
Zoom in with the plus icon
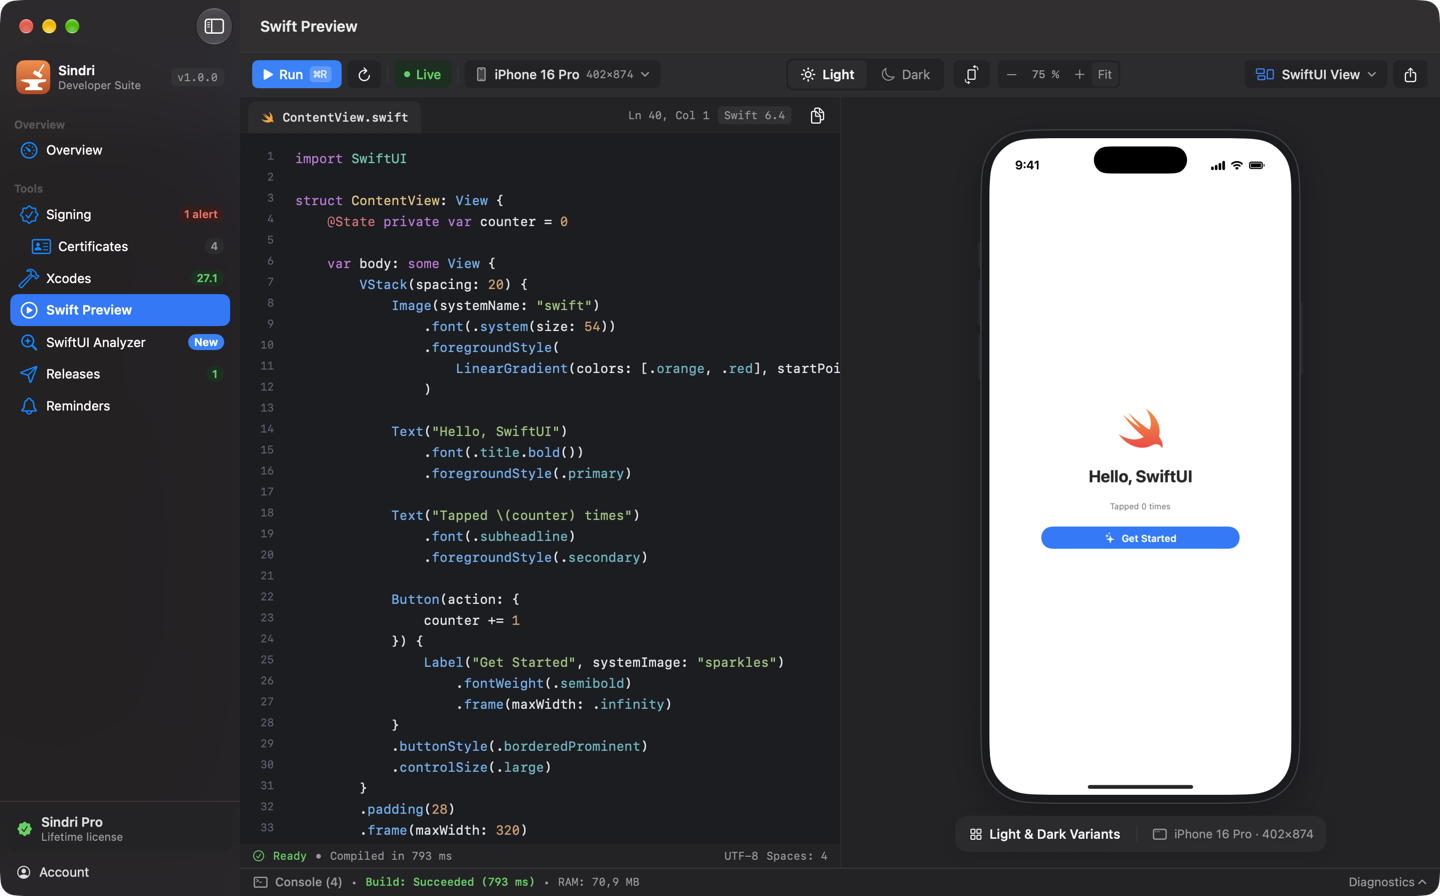click(x=1079, y=75)
